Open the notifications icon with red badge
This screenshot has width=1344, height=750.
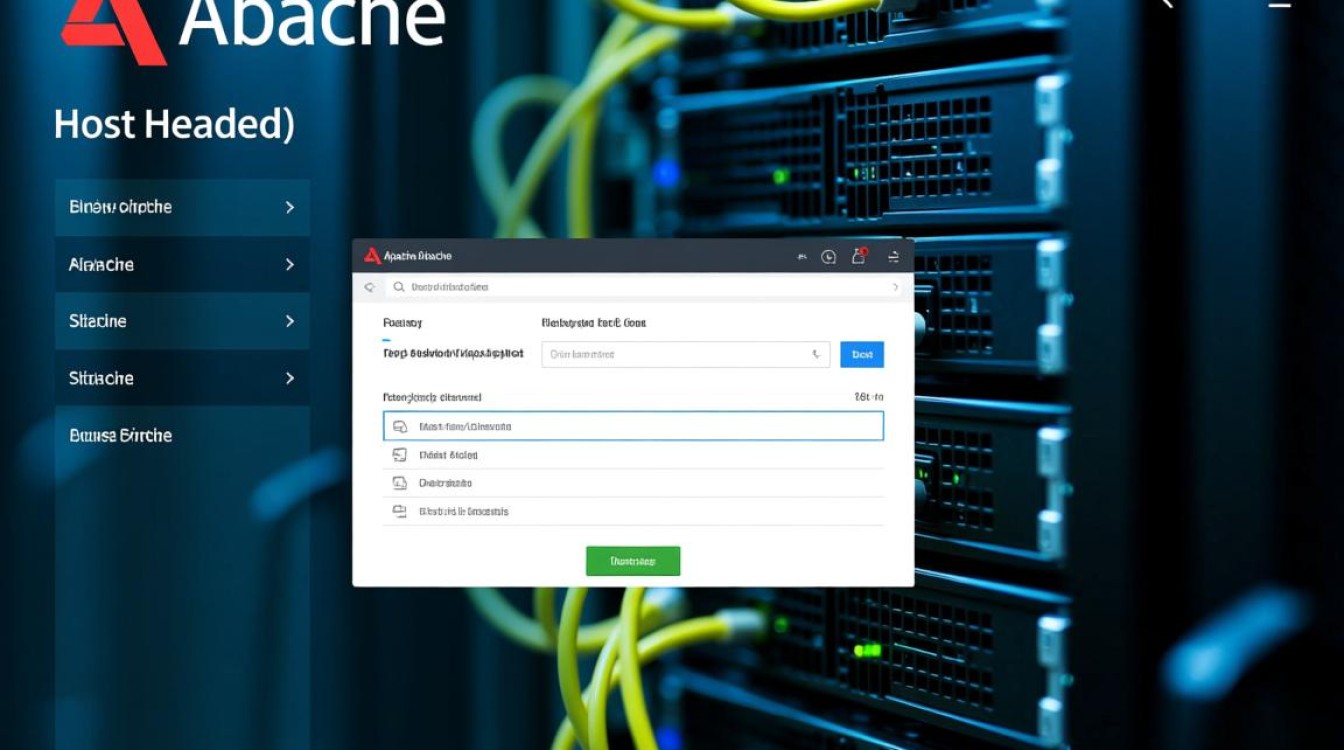858,256
